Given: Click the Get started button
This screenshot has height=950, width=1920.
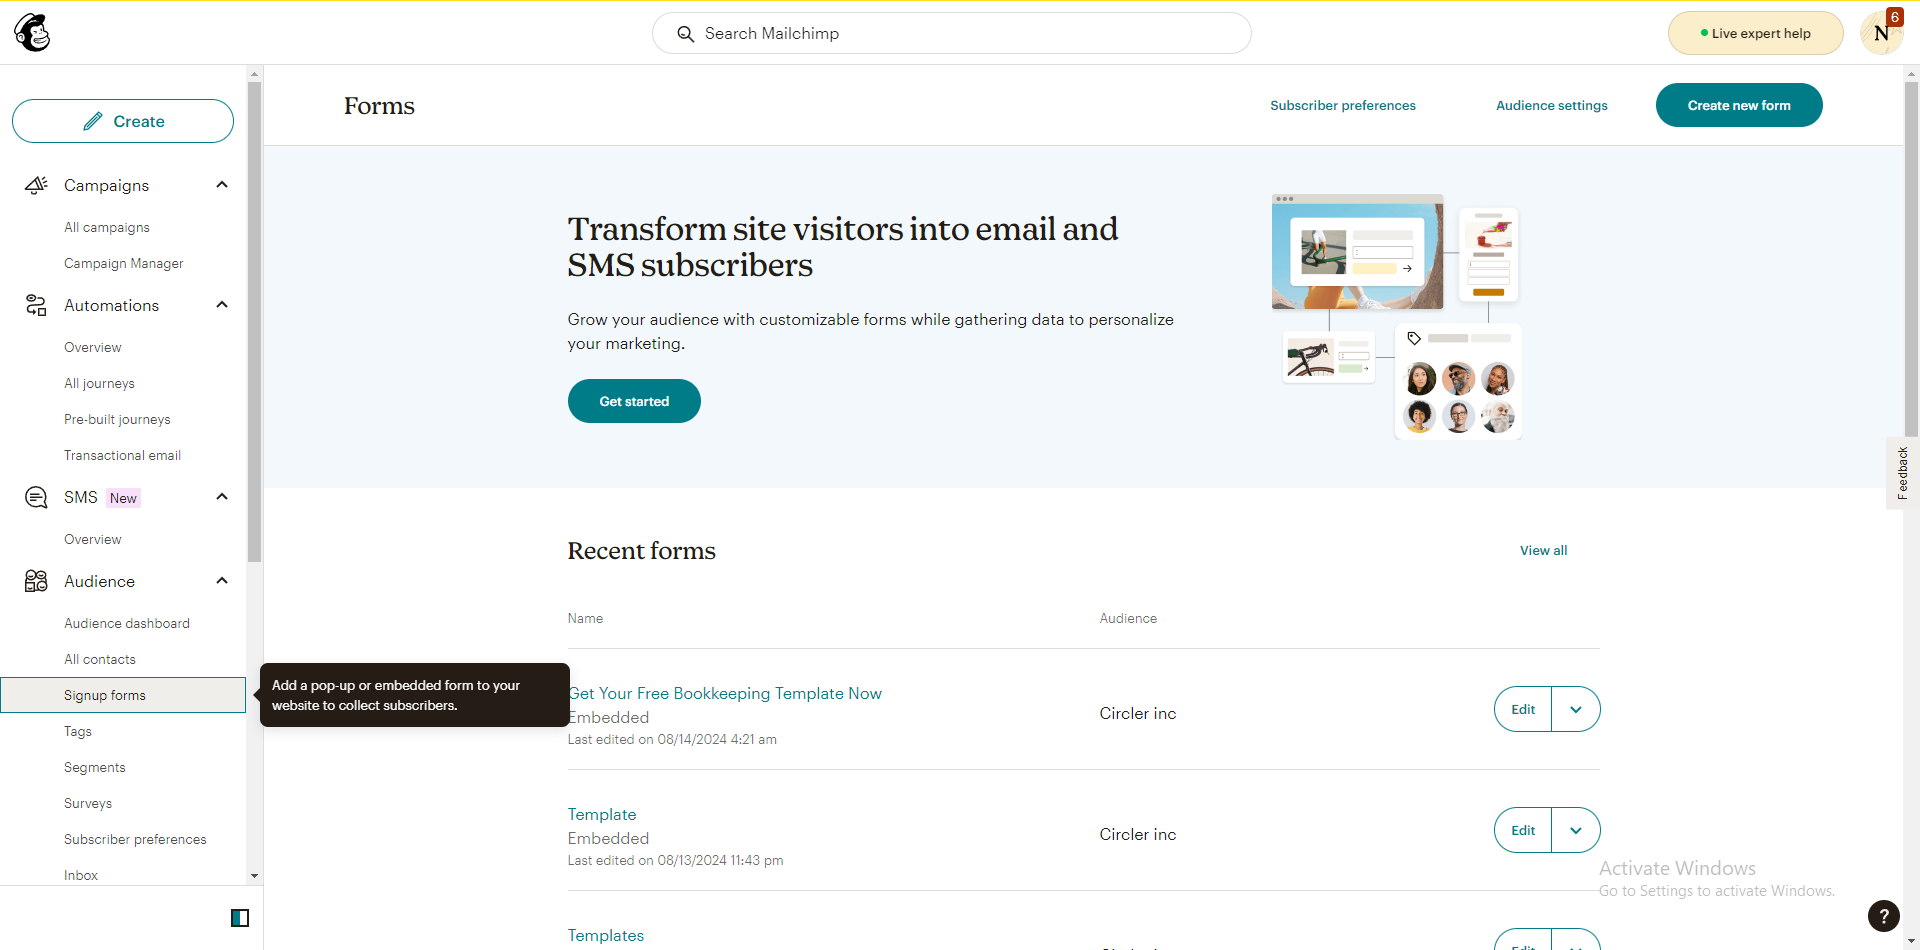Looking at the screenshot, I should [634, 401].
